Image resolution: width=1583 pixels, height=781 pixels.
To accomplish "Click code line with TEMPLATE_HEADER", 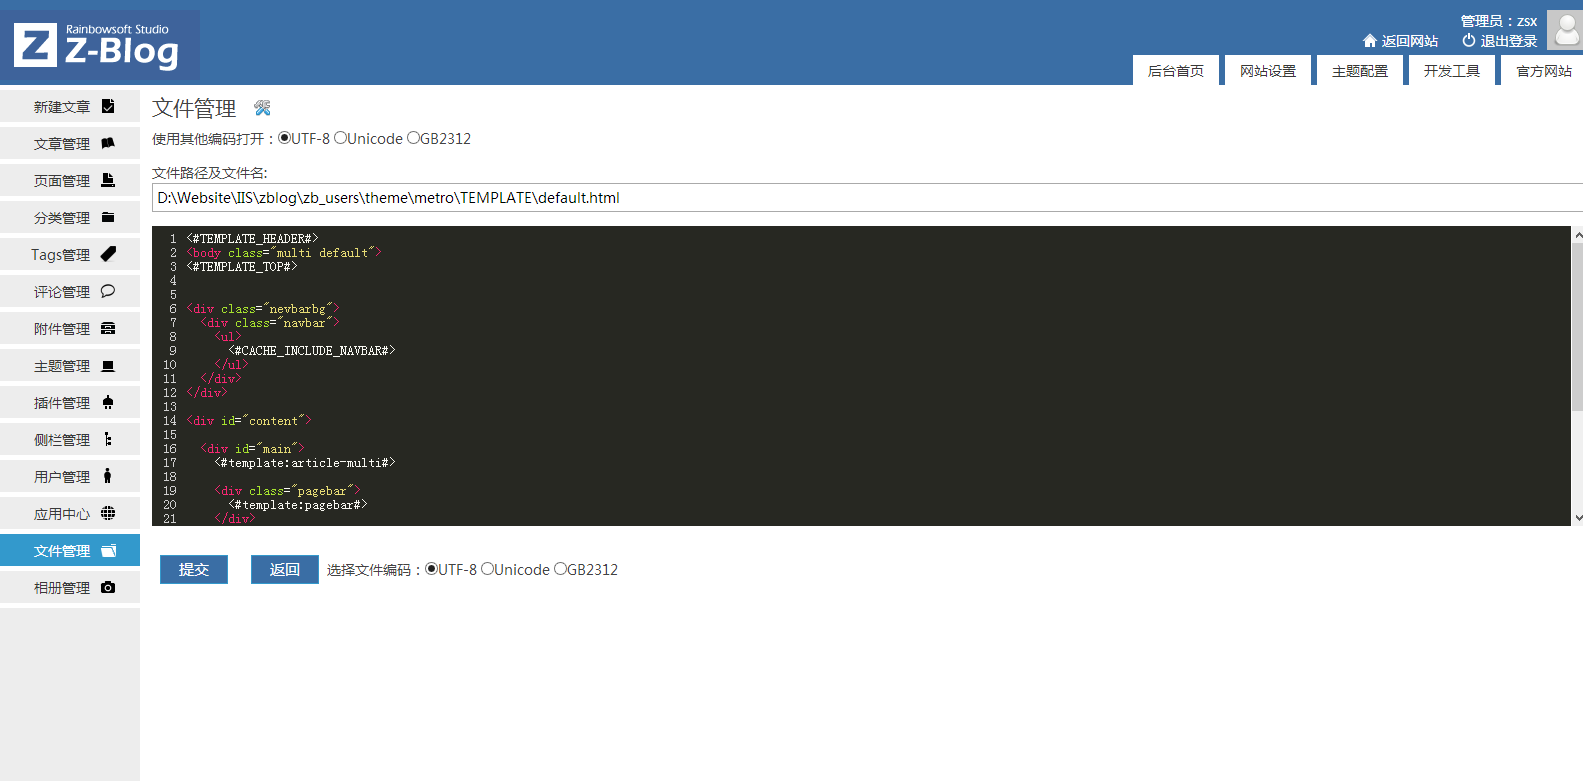I will coord(252,239).
